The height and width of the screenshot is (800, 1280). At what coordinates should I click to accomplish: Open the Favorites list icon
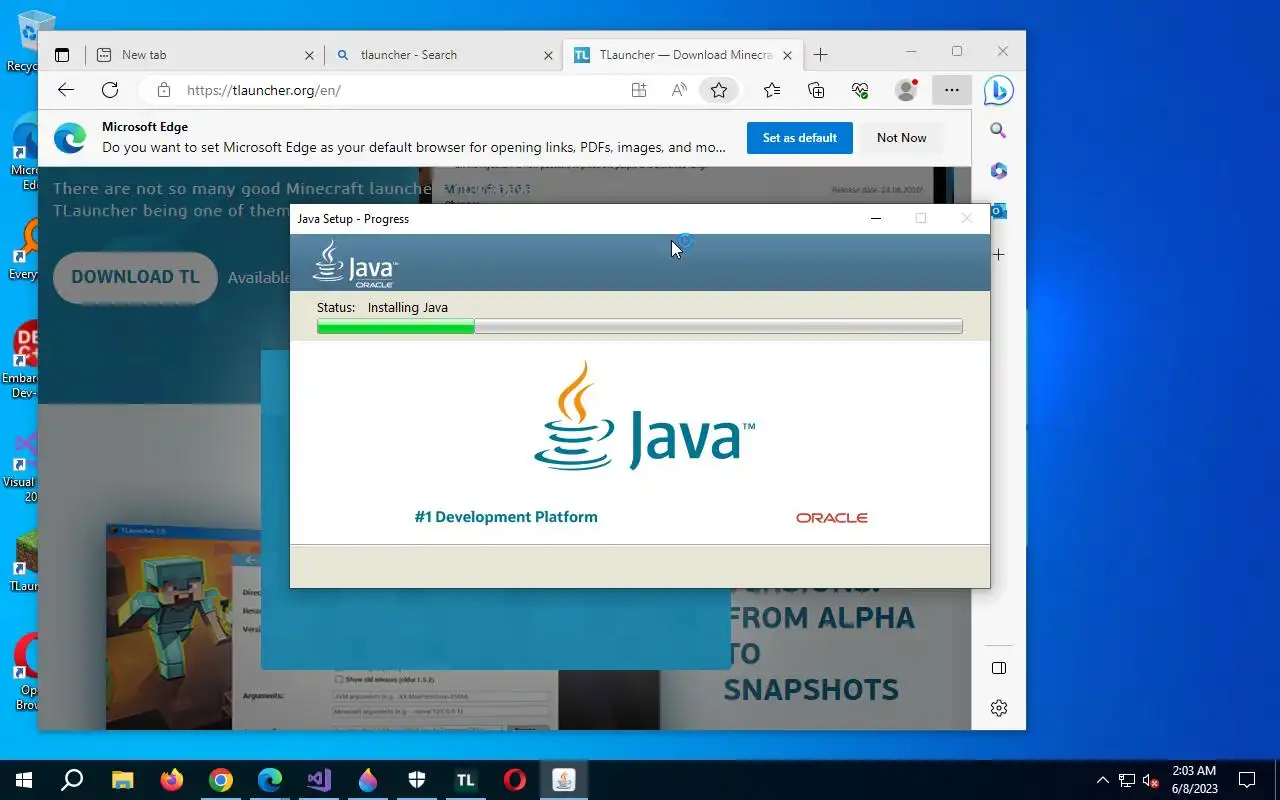tap(772, 90)
